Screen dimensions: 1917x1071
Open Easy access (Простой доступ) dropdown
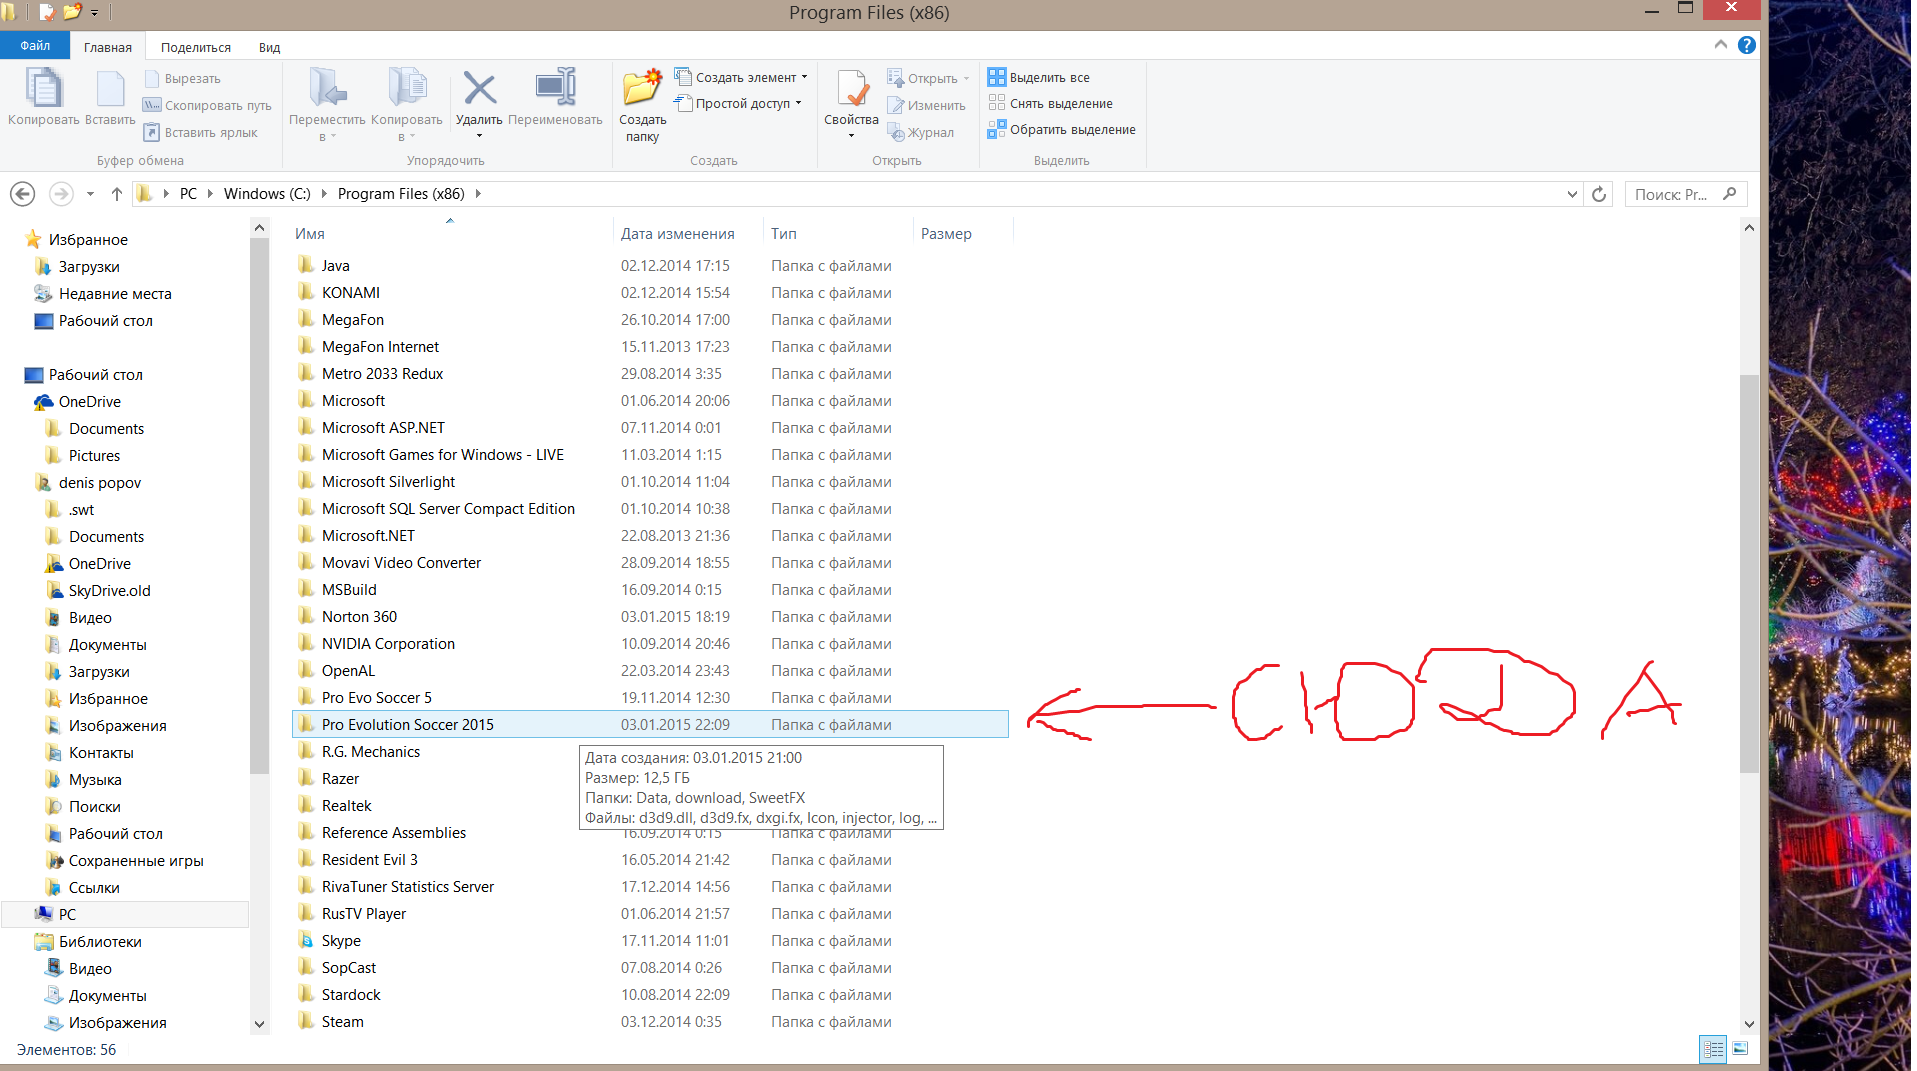coord(738,103)
